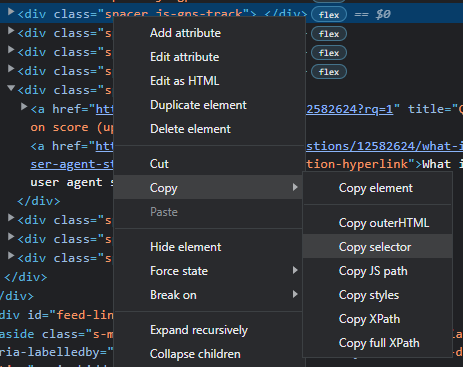Choose Collapse children menu item
The height and width of the screenshot is (367, 463).
coord(208,354)
